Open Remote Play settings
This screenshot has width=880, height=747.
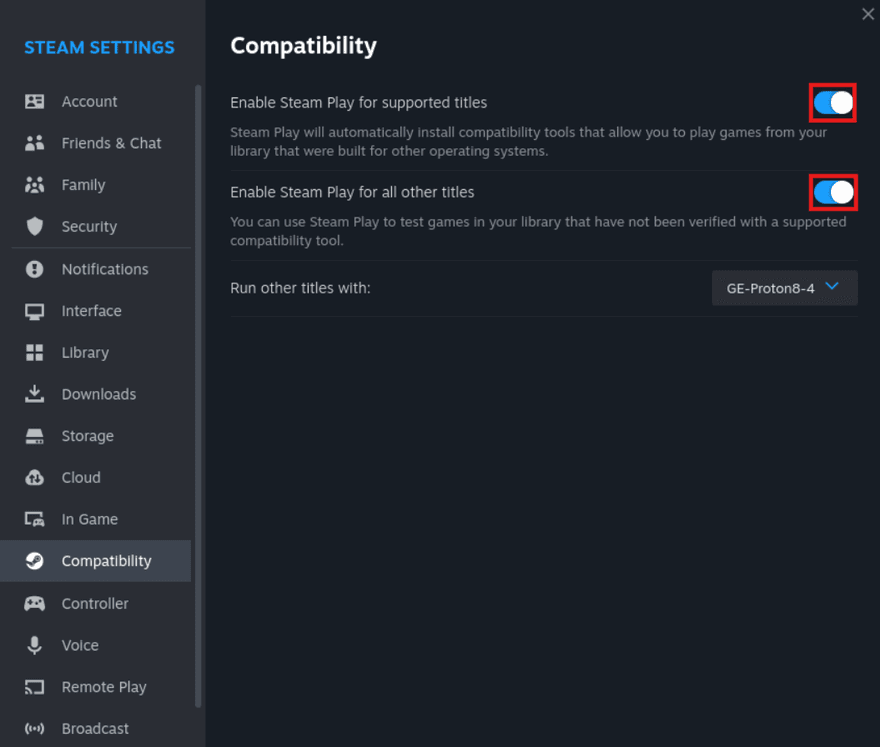tap(103, 687)
